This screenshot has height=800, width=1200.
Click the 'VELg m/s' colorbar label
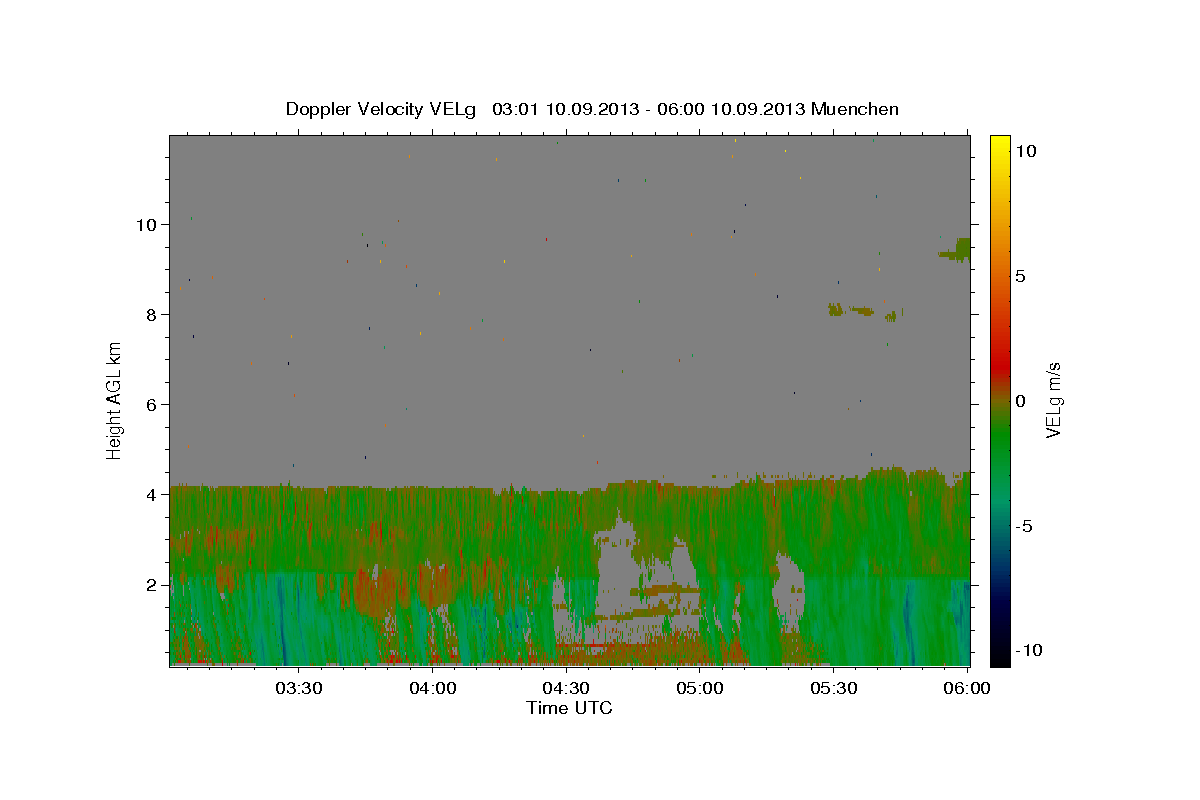coord(1052,401)
